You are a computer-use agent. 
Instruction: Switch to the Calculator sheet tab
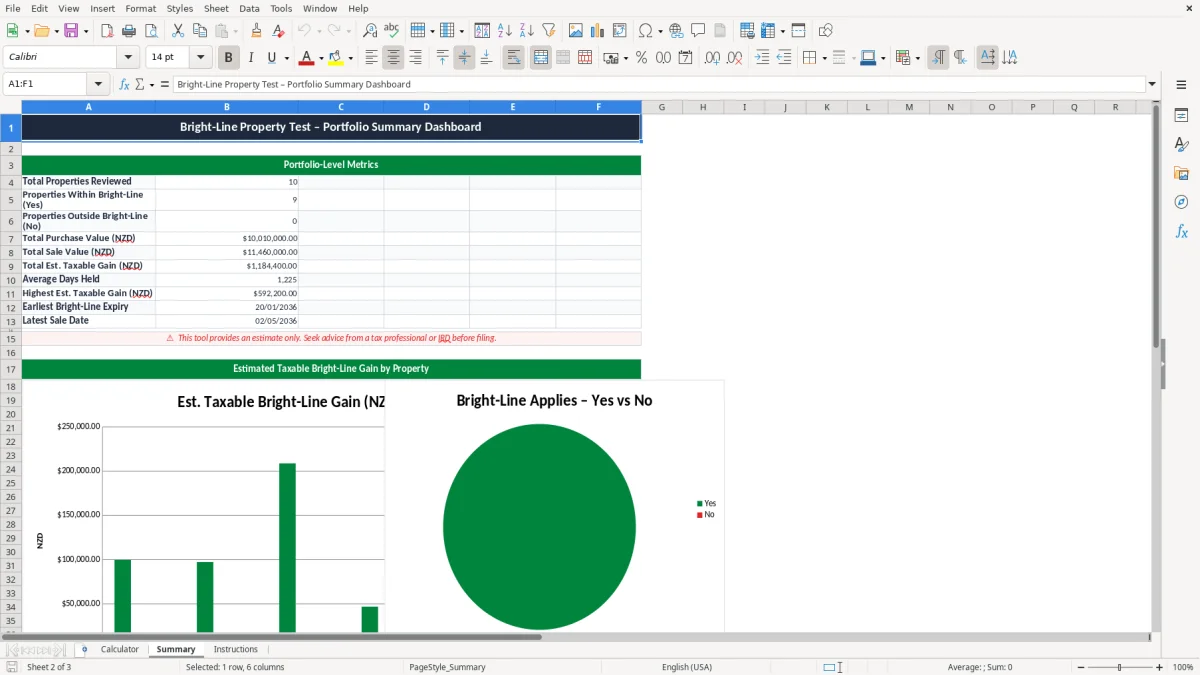coord(120,649)
